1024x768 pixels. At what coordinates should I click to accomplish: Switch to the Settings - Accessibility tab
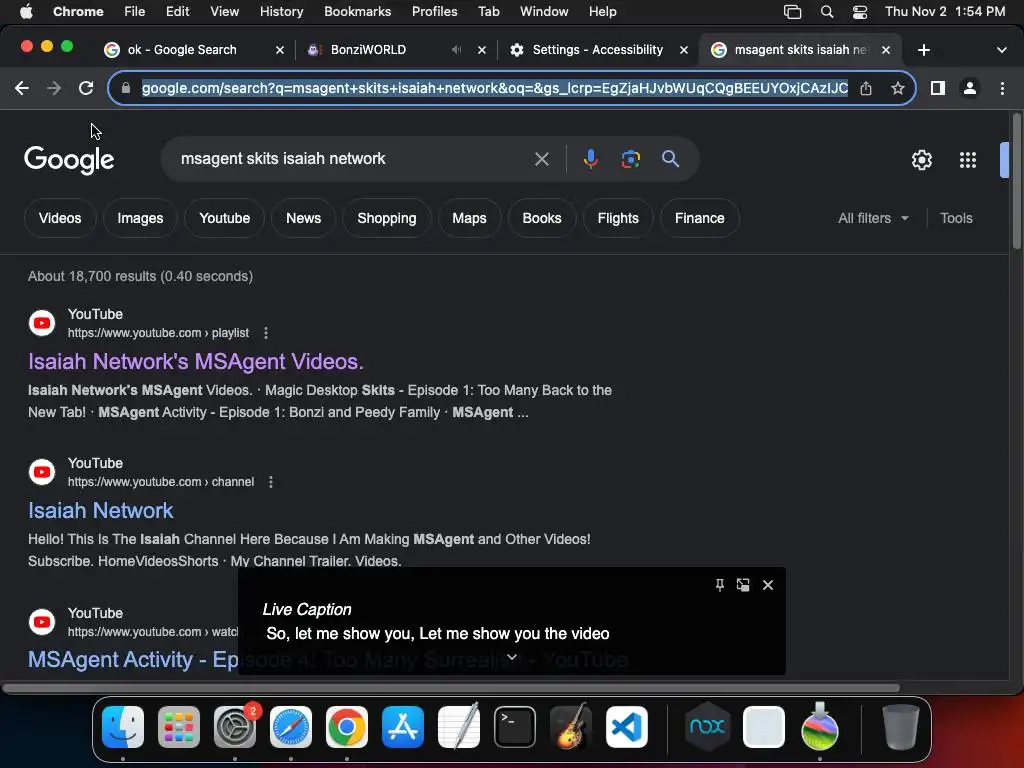[x=598, y=50]
